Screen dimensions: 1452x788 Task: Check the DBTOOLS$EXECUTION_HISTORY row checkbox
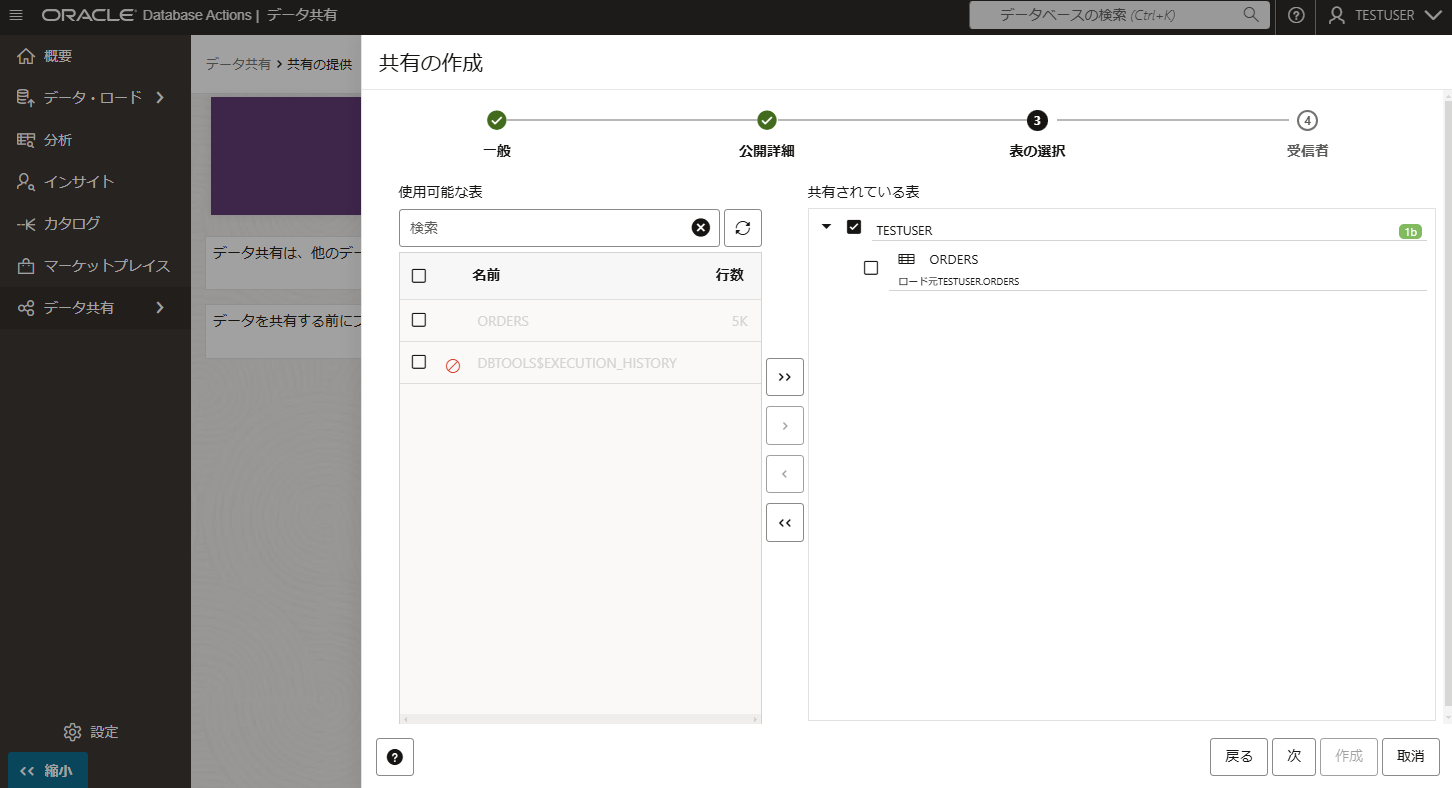point(419,362)
